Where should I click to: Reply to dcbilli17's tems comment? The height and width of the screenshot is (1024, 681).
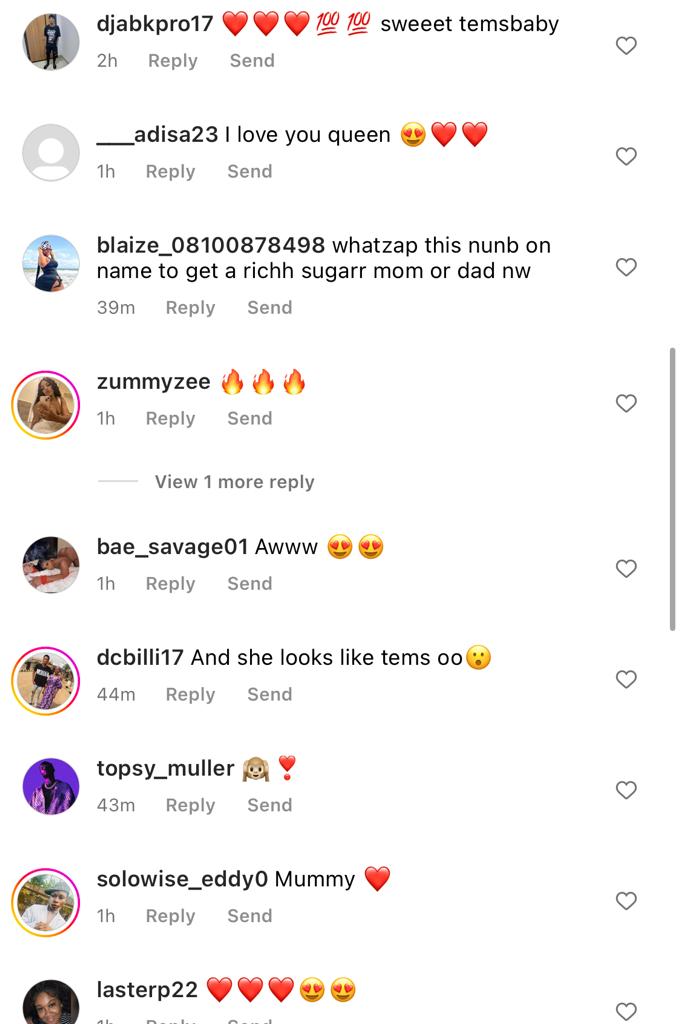[x=190, y=695]
